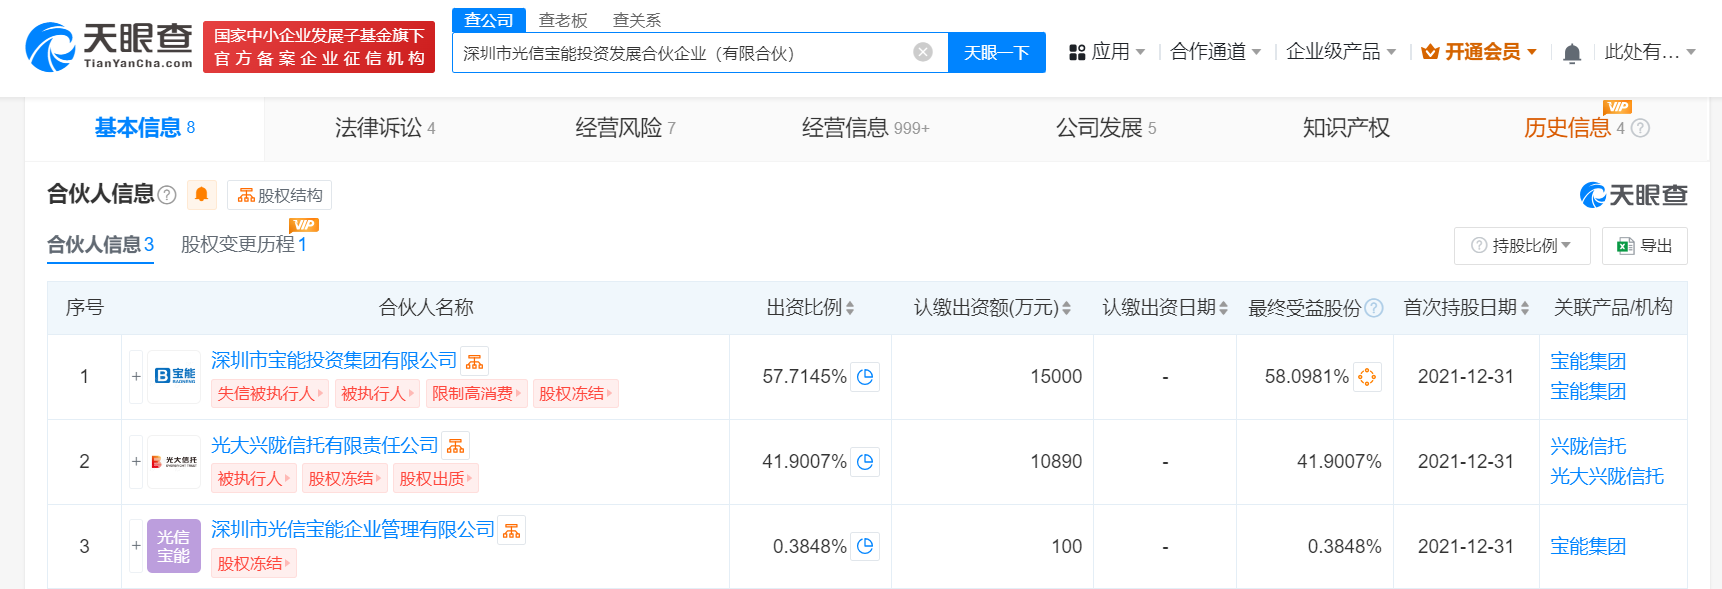This screenshot has height=589, width=1722.
Task: Open 光大兴陇信托有限责任公司 link
Action: [325, 446]
